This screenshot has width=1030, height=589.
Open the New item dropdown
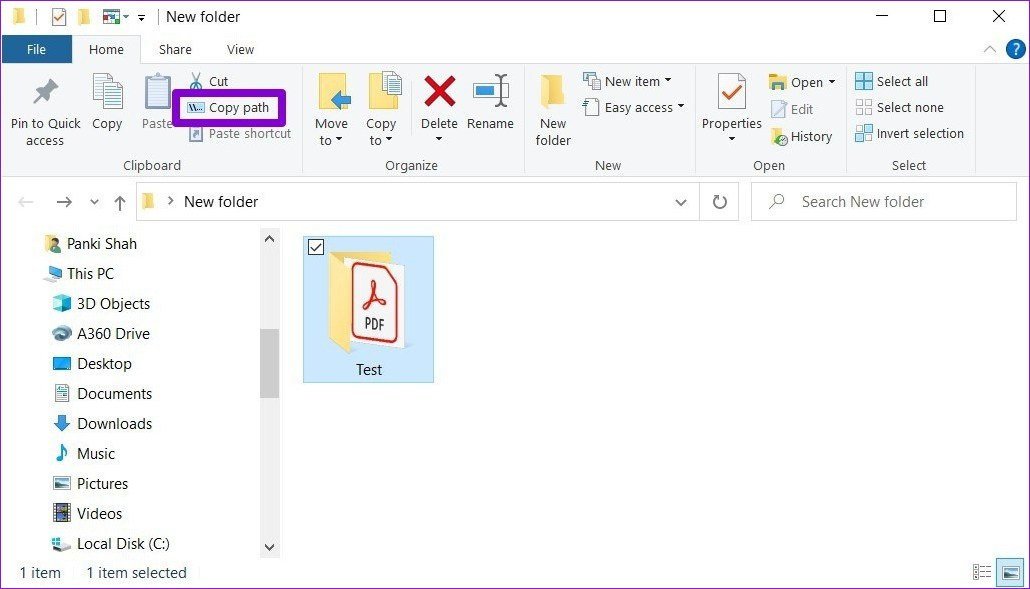[627, 81]
